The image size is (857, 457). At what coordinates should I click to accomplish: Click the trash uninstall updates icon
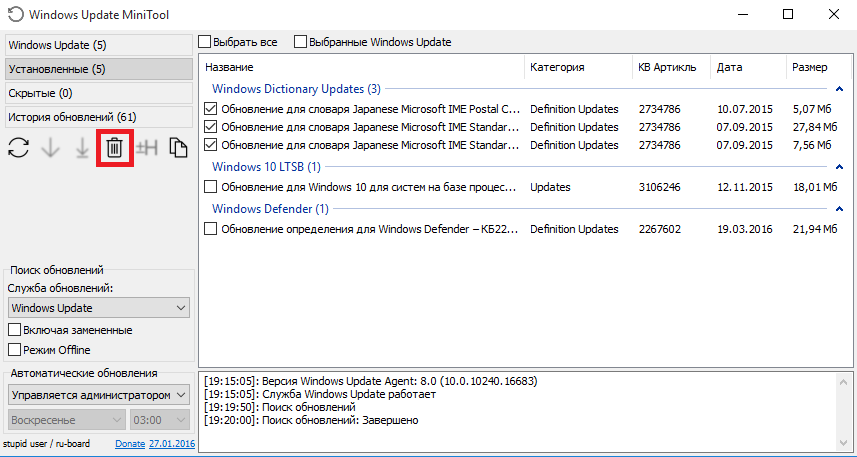(114, 148)
